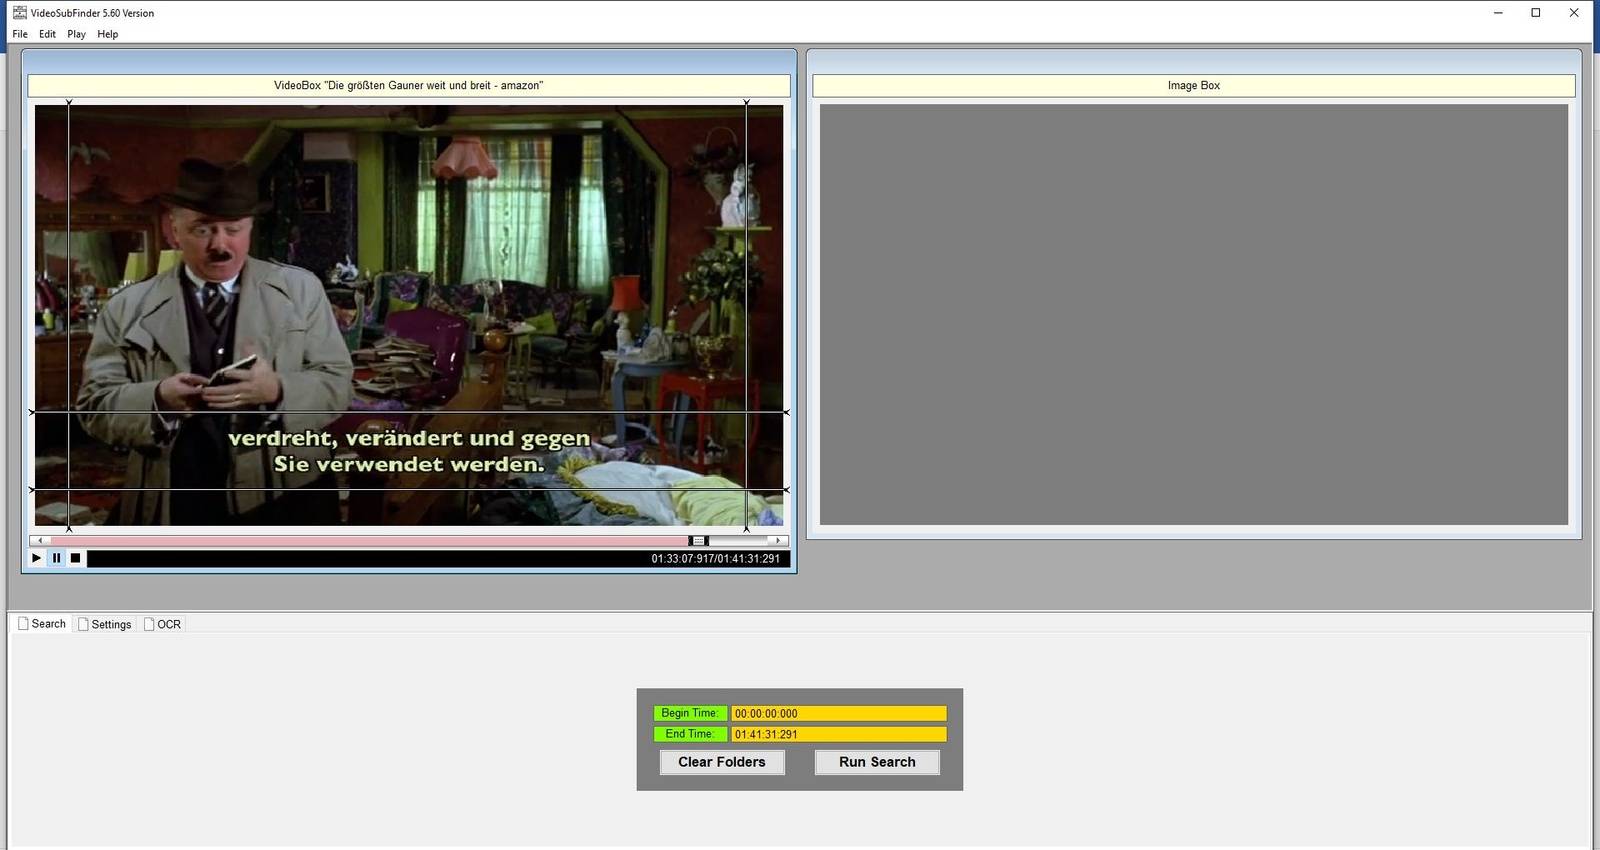Viewport: 1600px width, 850px height.
Task: Click the VideoSubFinder app icon in title bar
Action: pyautogui.click(x=19, y=13)
